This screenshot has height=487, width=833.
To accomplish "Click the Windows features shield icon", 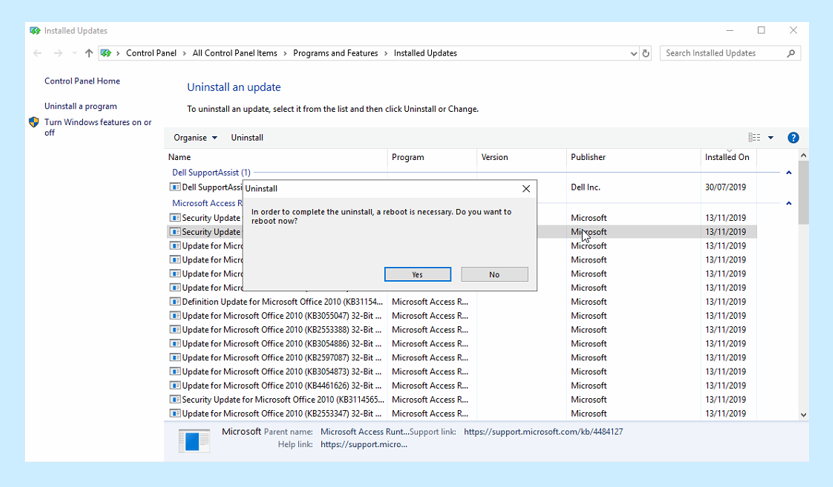I will point(34,122).
